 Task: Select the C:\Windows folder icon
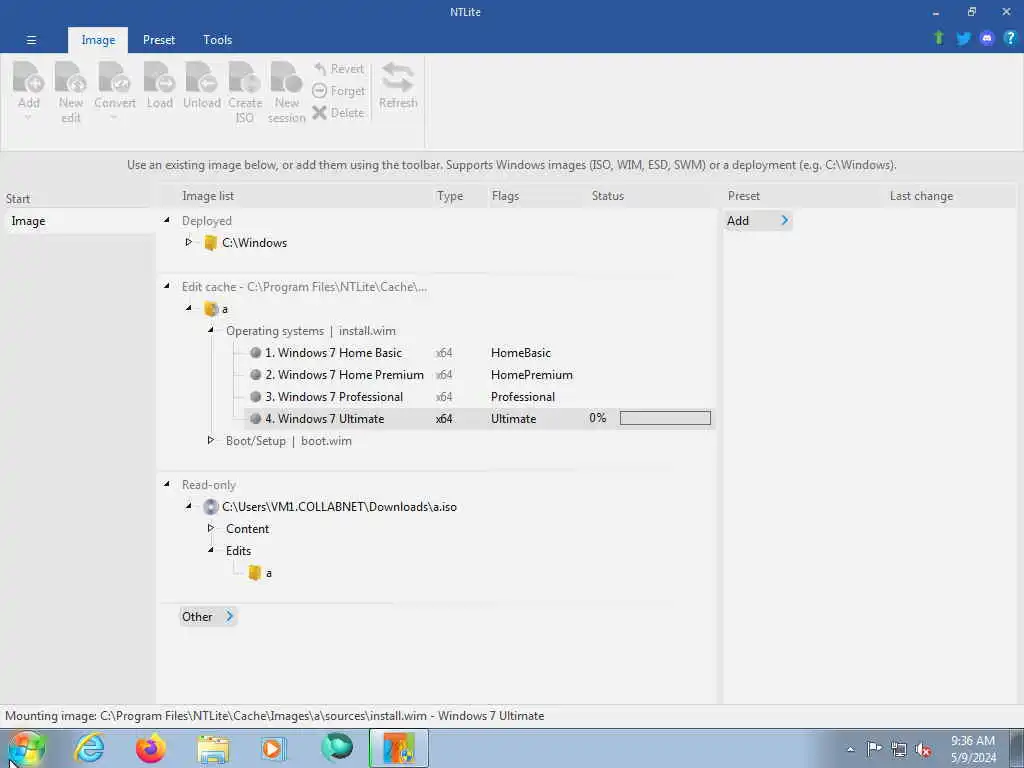(210, 243)
